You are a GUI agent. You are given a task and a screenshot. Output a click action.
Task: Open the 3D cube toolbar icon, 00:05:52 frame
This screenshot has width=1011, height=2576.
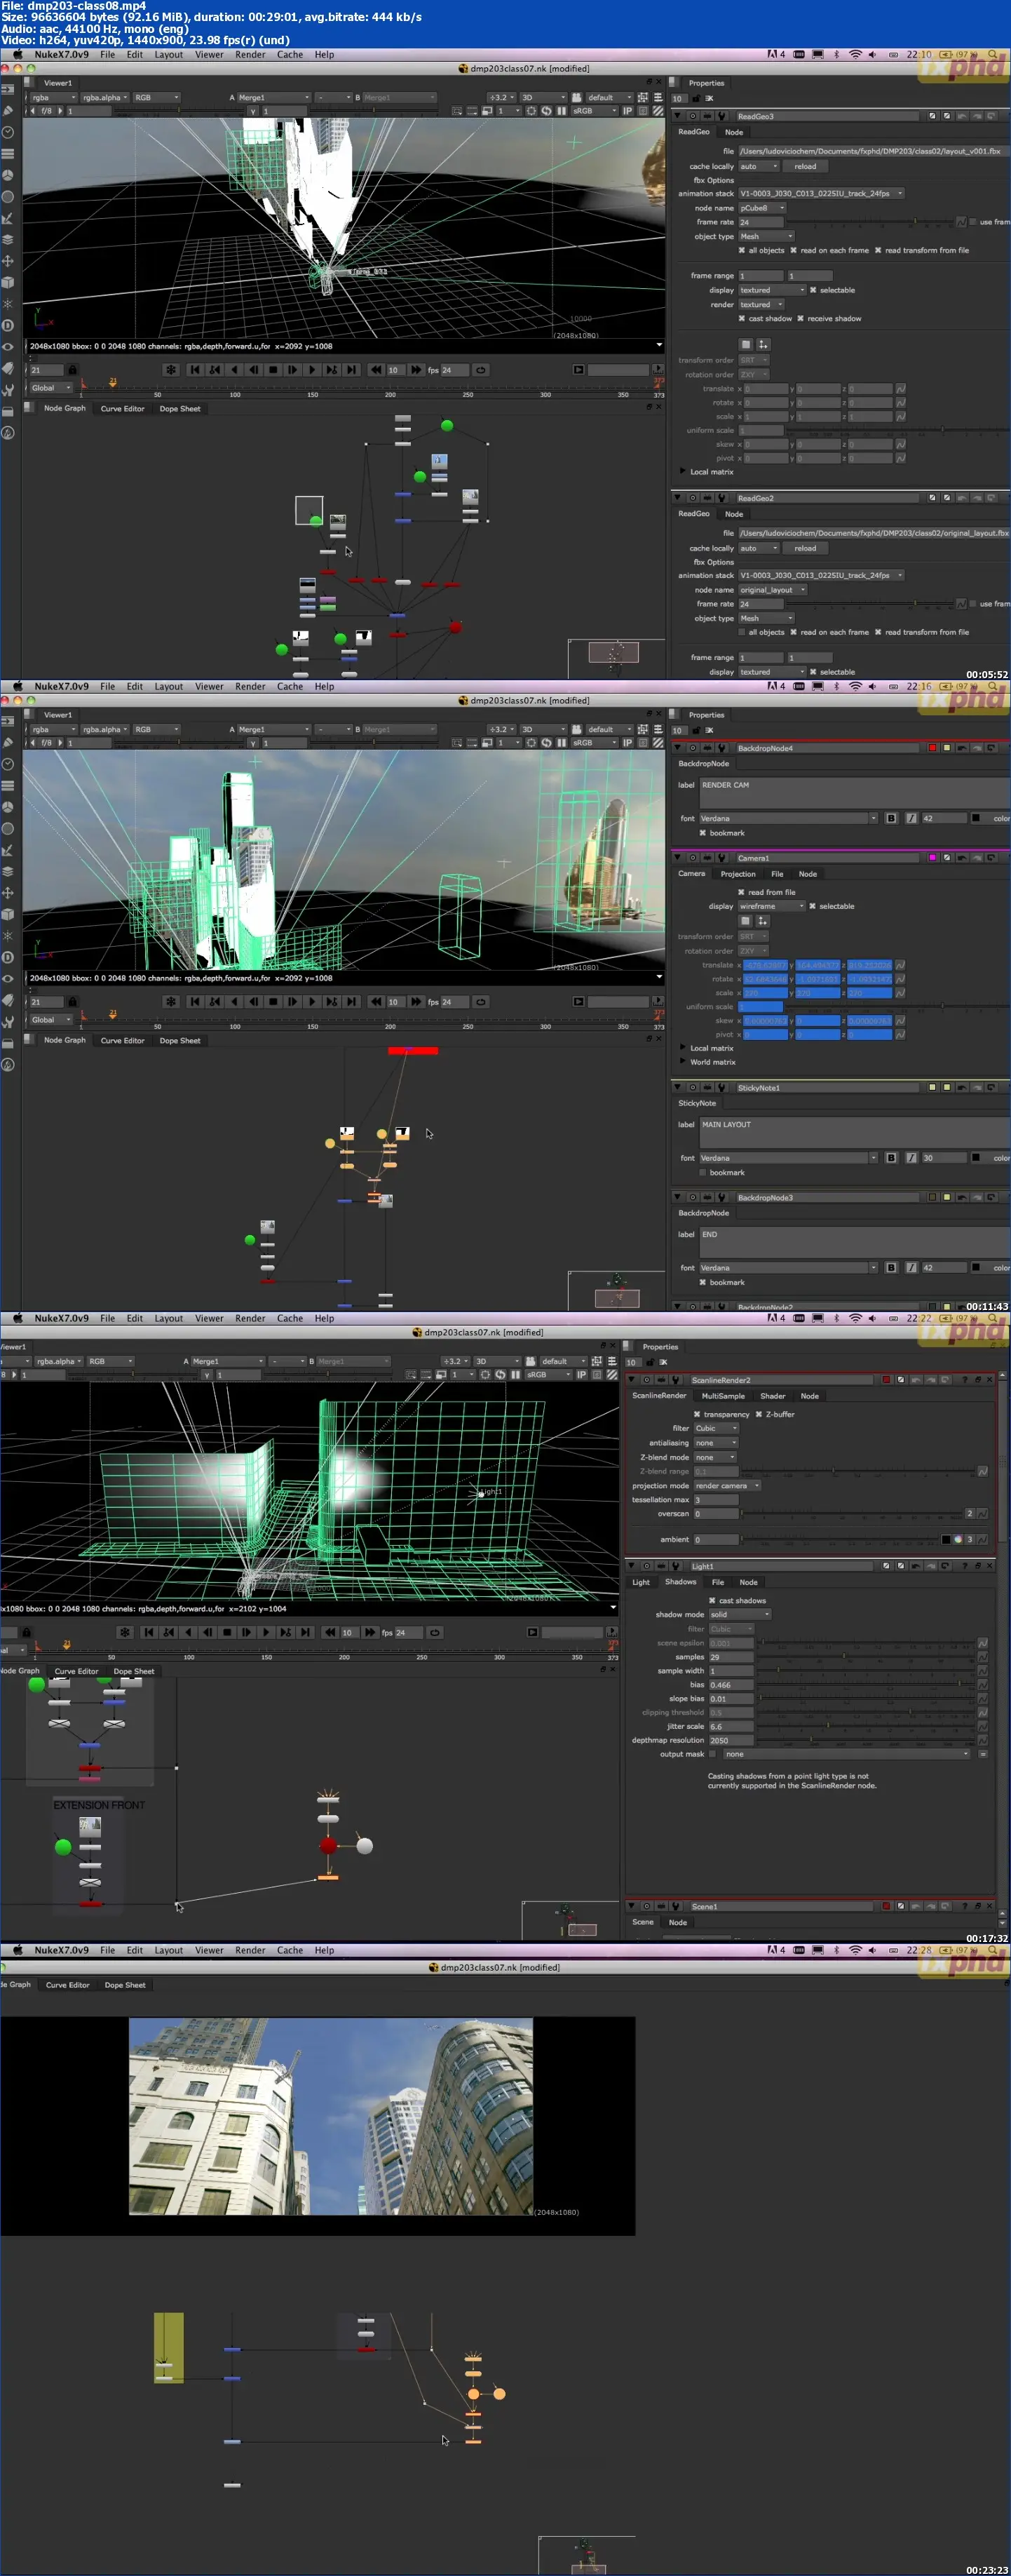click(8, 282)
